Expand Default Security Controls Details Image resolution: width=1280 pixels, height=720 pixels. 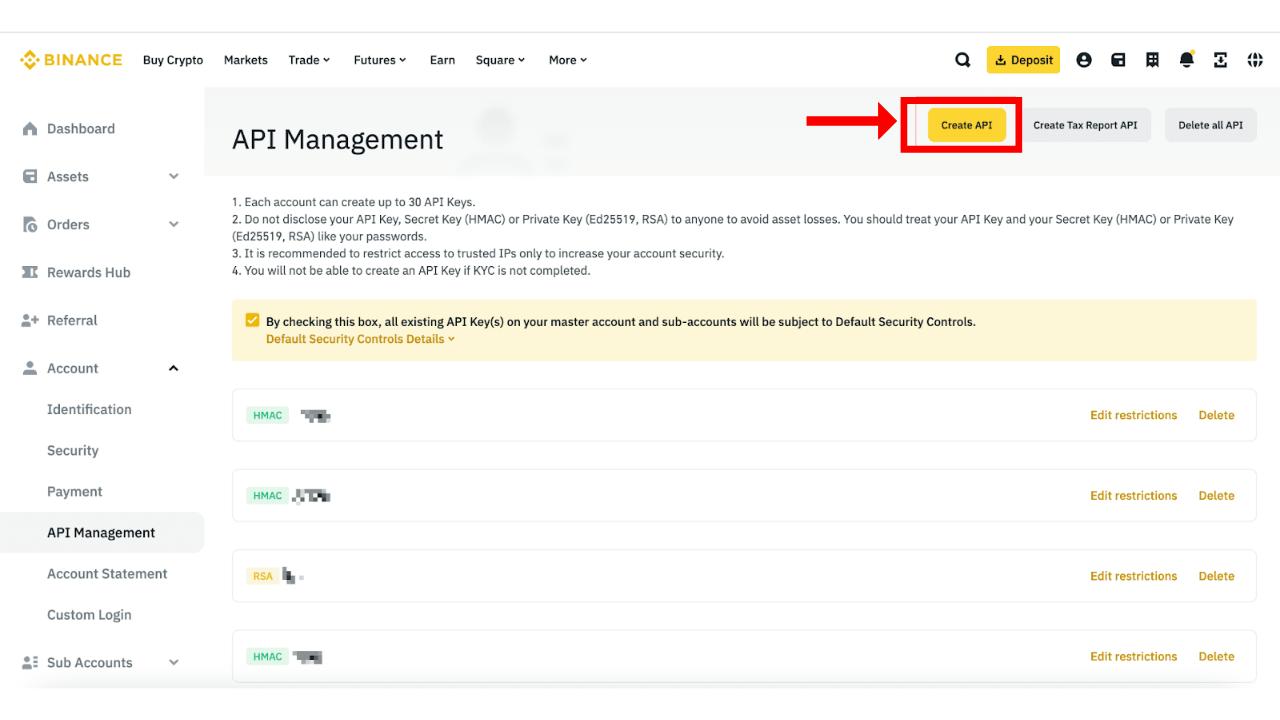coord(360,339)
